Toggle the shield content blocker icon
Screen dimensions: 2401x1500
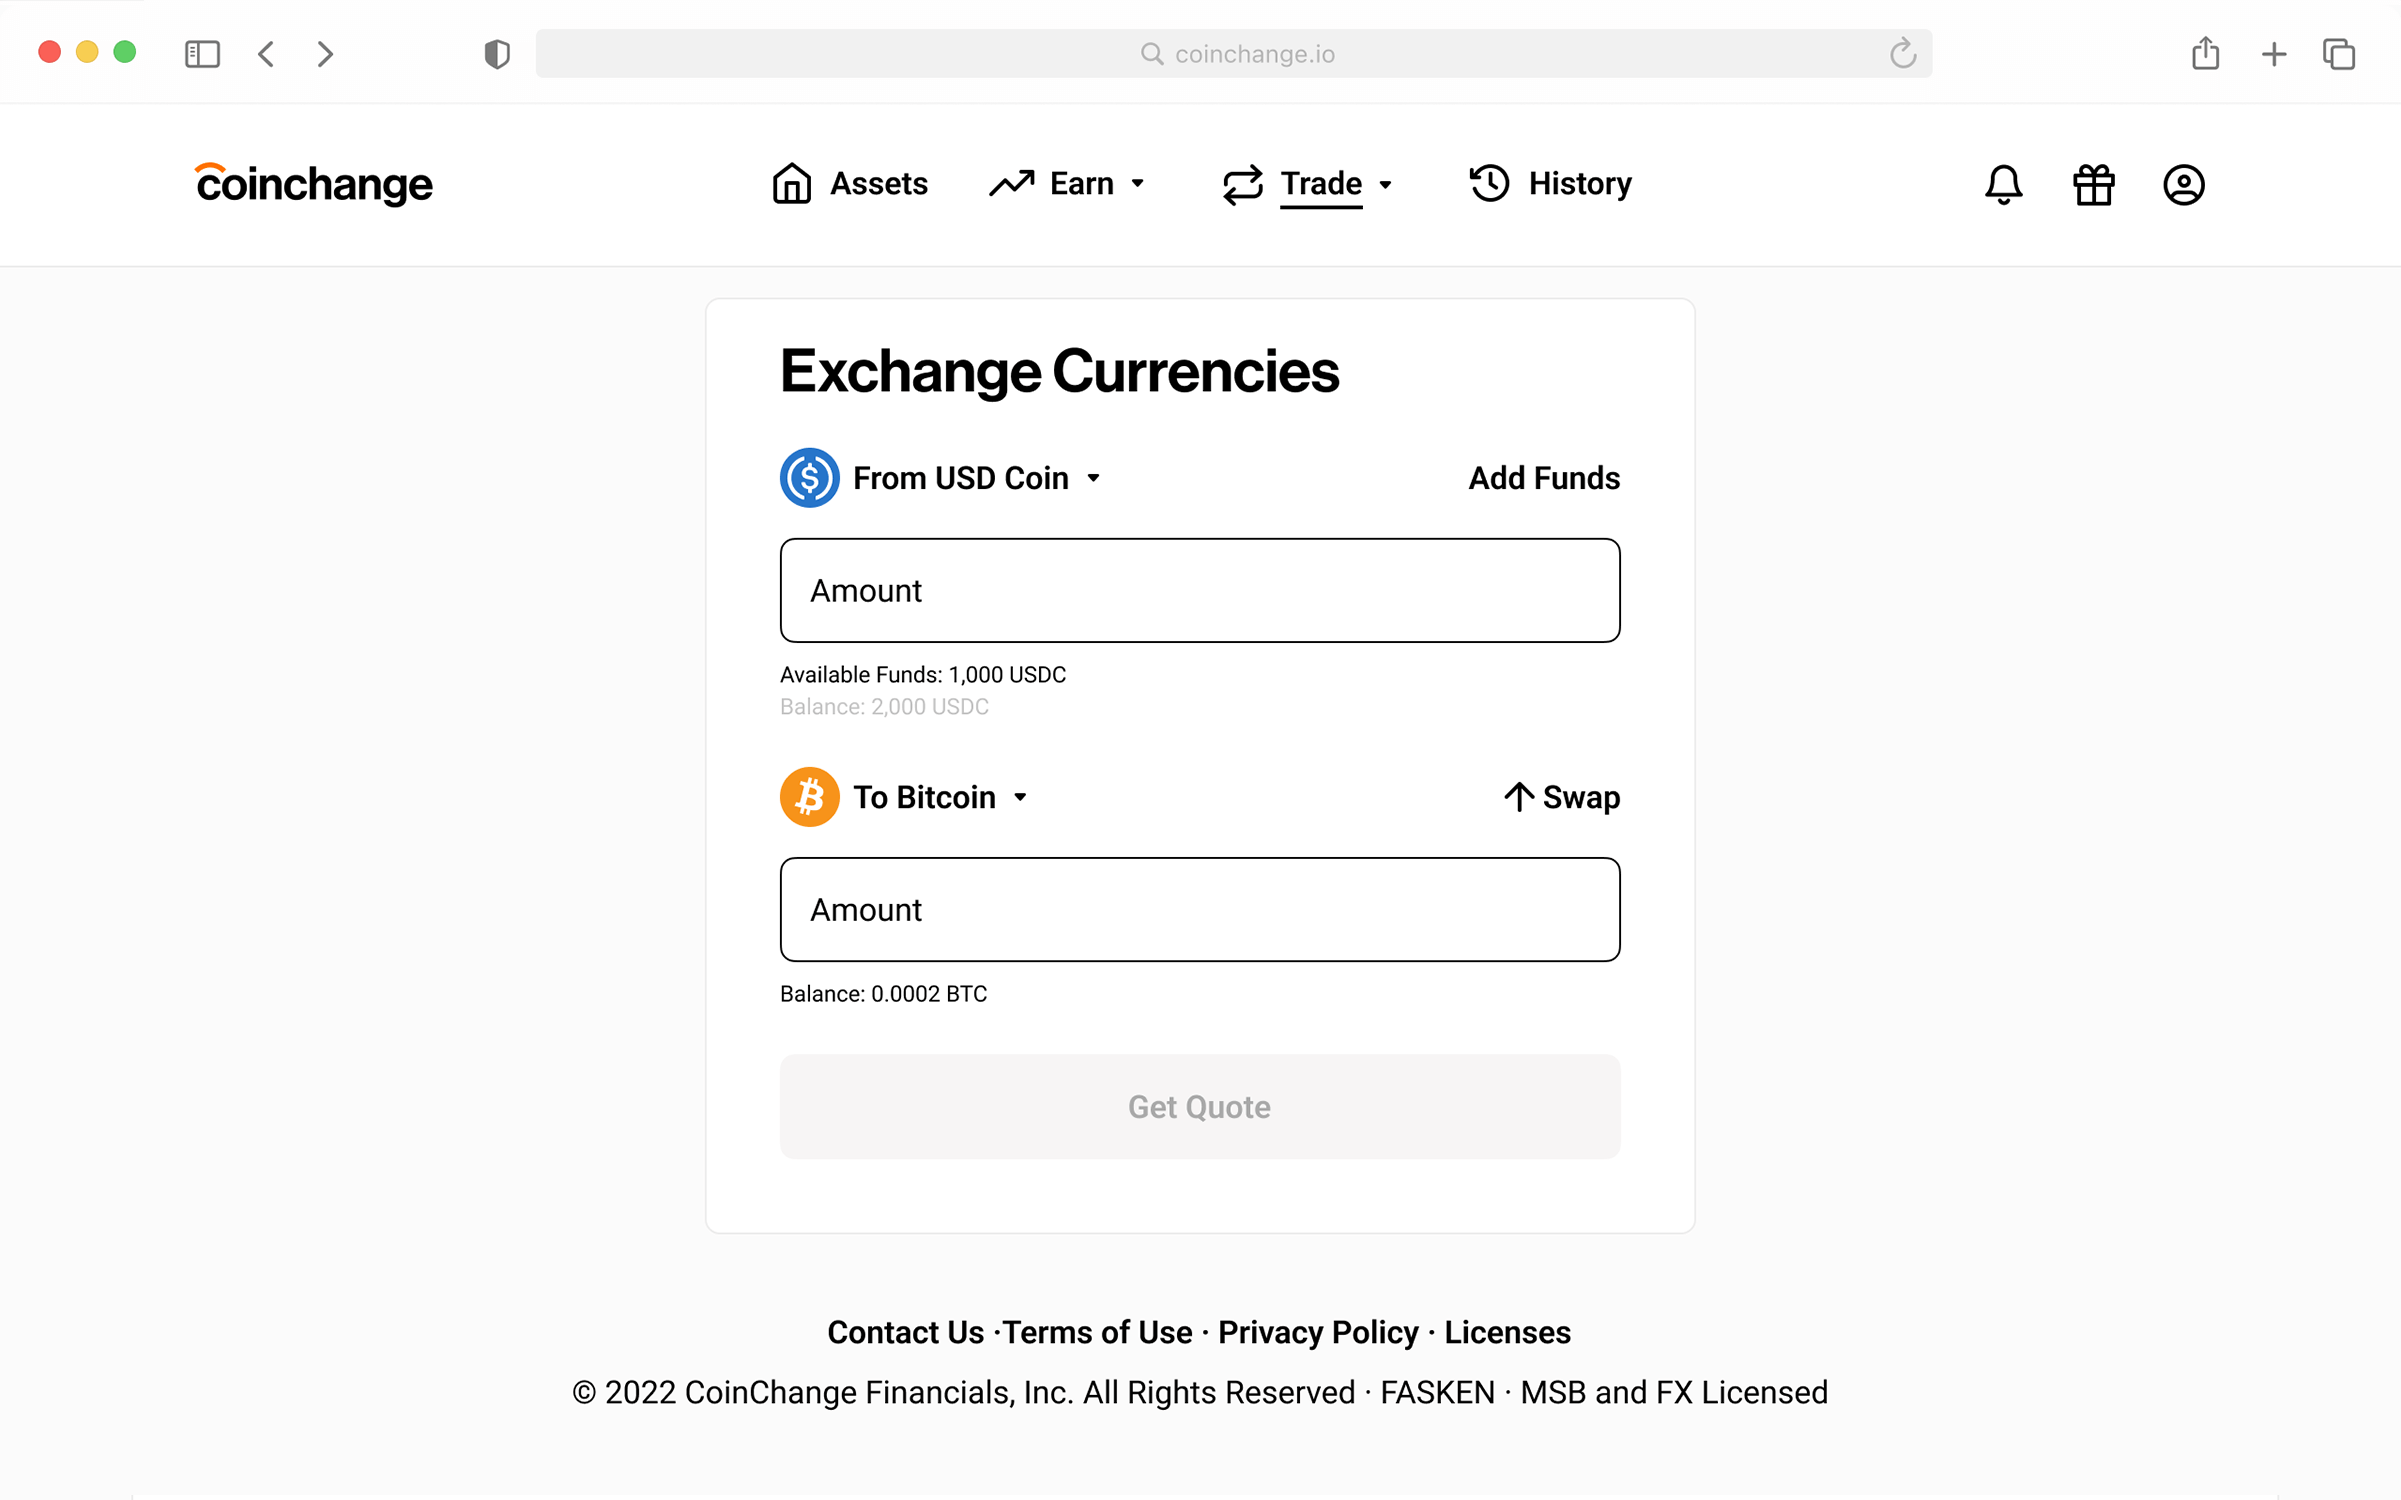click(497, 52)
